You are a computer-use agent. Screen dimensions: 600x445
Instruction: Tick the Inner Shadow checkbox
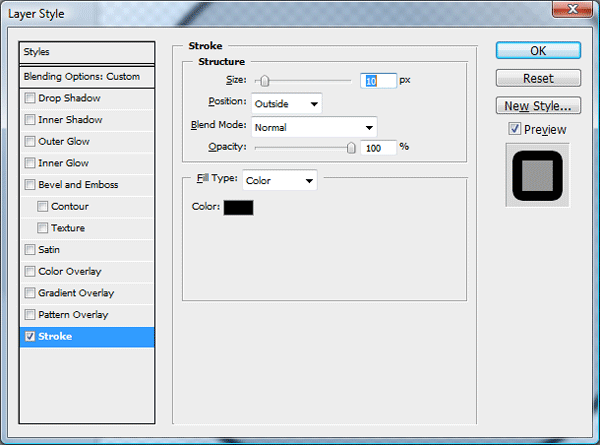pyautogui.click(x=30, y=120)
